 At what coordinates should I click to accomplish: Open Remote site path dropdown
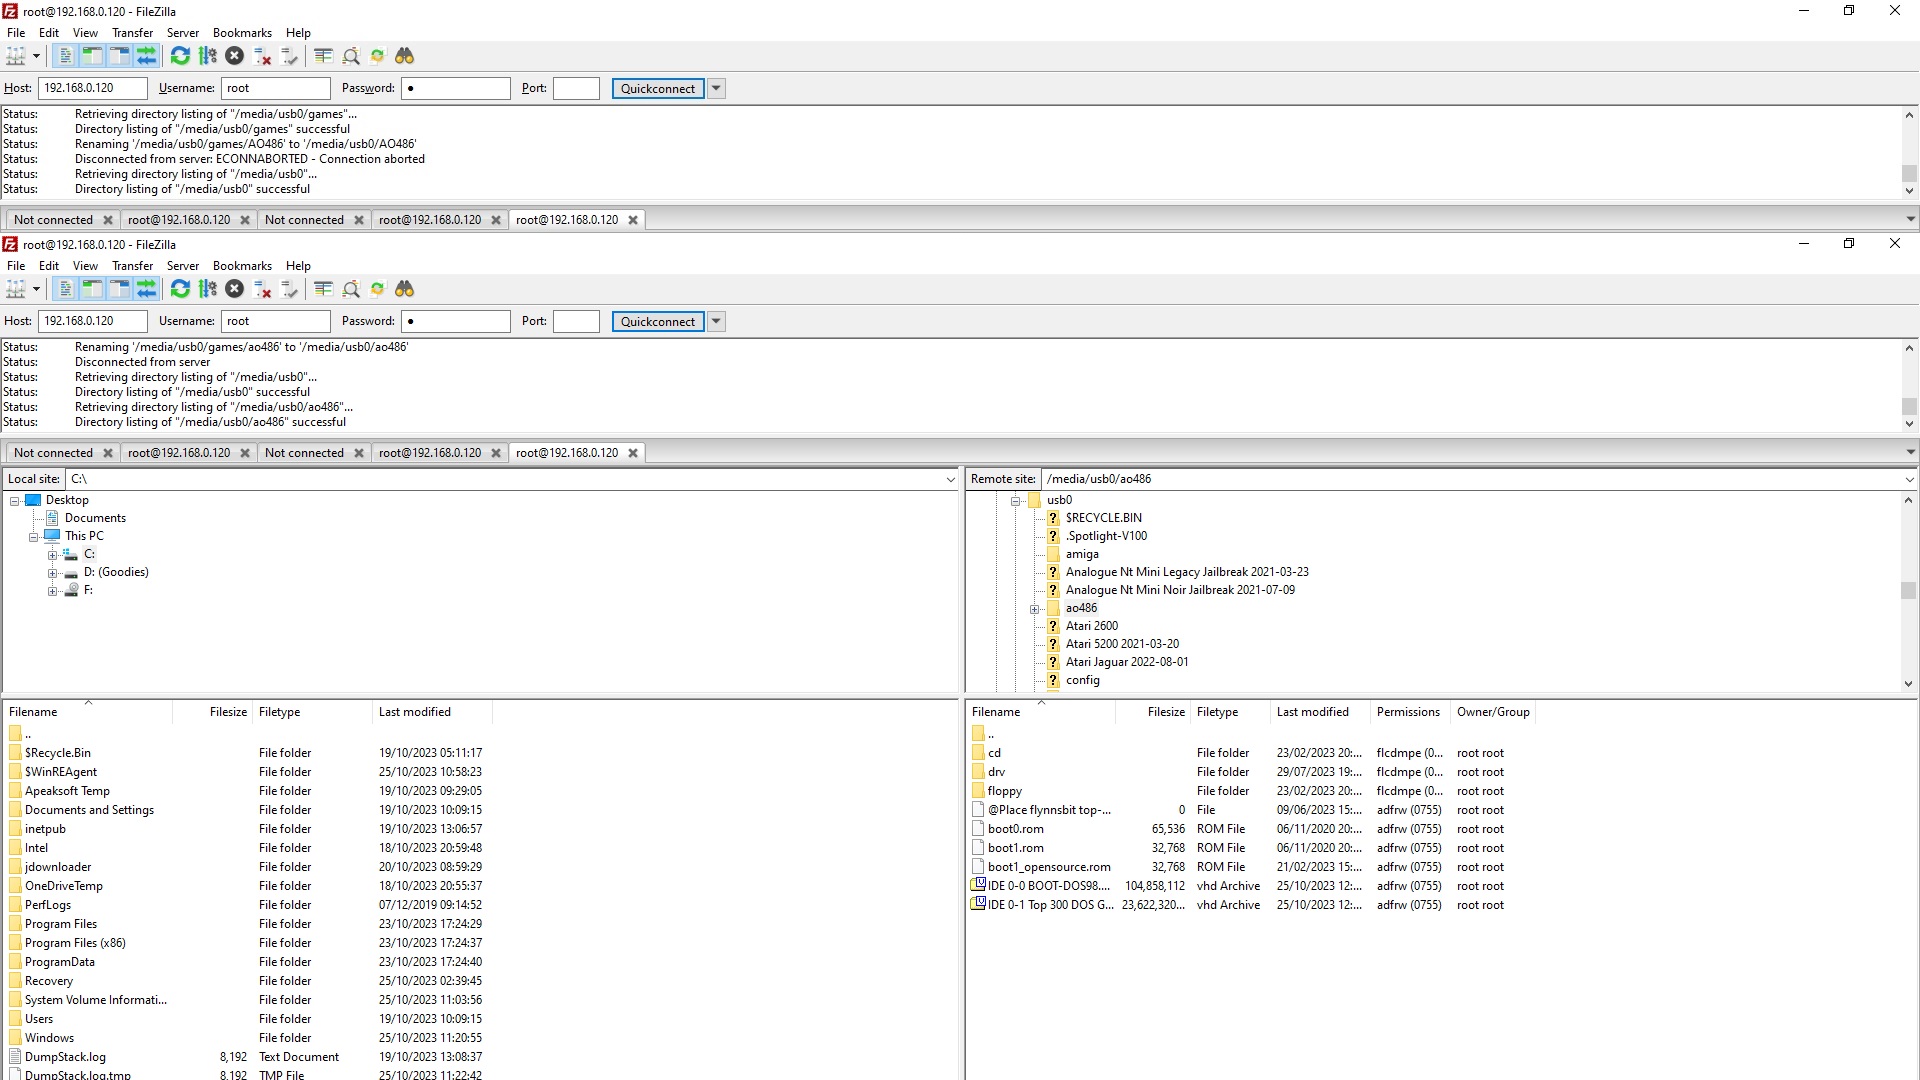tap(1909, 479)
